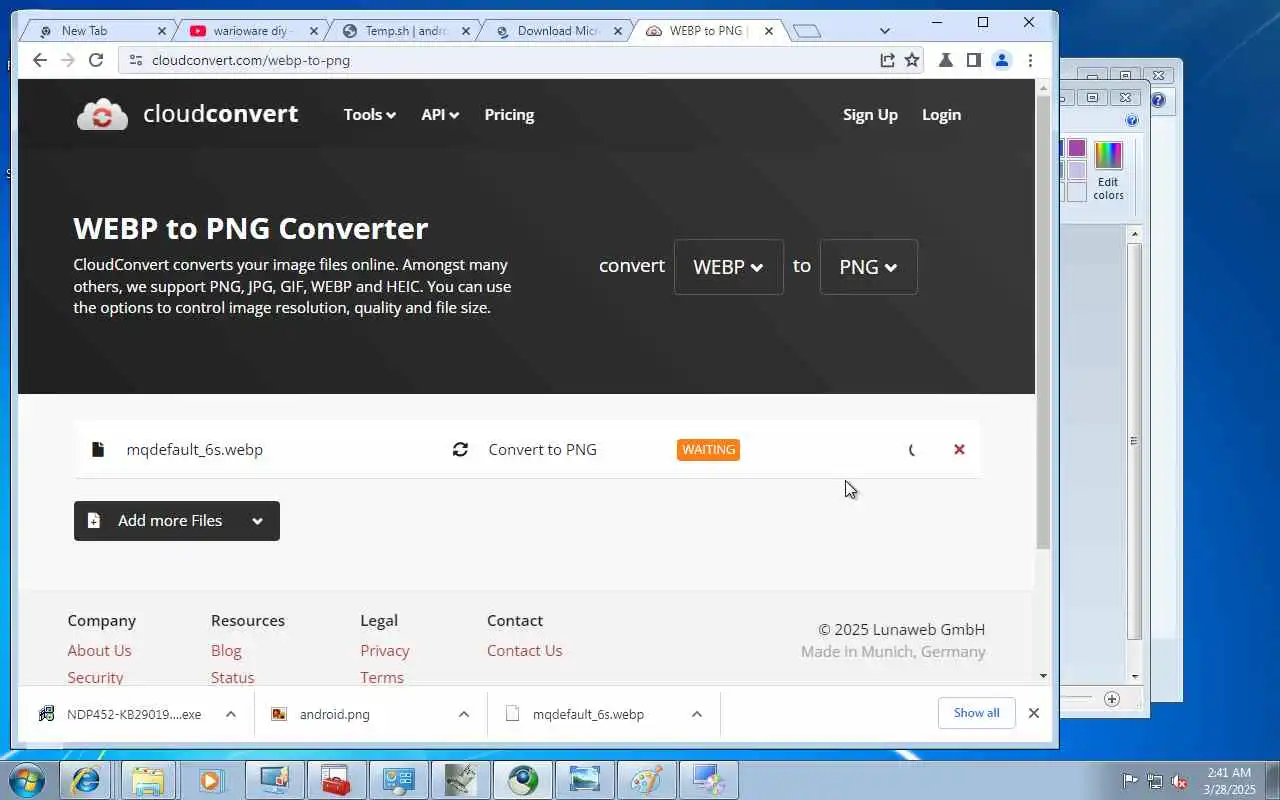Click Sign Up

[x=870, y=115]
